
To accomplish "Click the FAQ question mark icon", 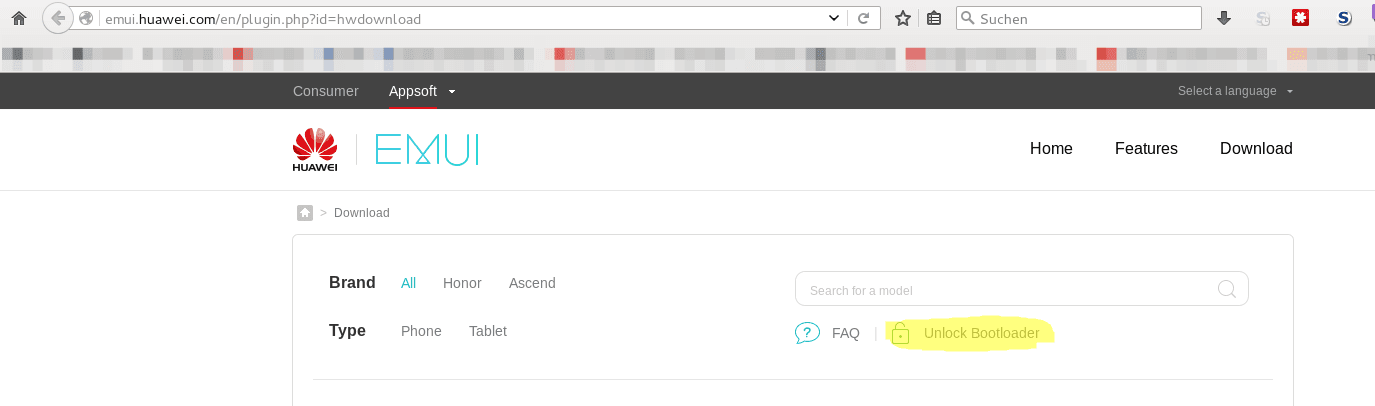I will (807, 333).
